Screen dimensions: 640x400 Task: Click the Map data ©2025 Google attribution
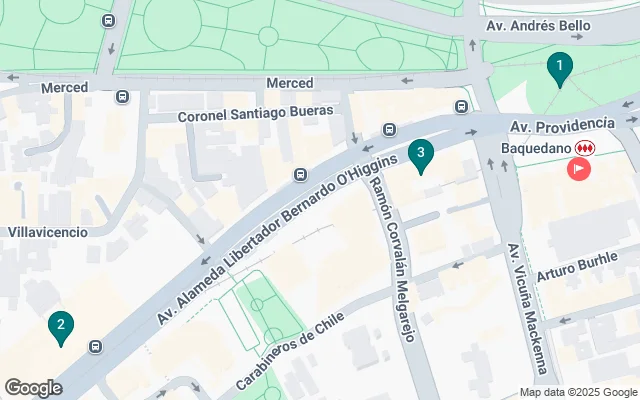click(x=579, y=392)
